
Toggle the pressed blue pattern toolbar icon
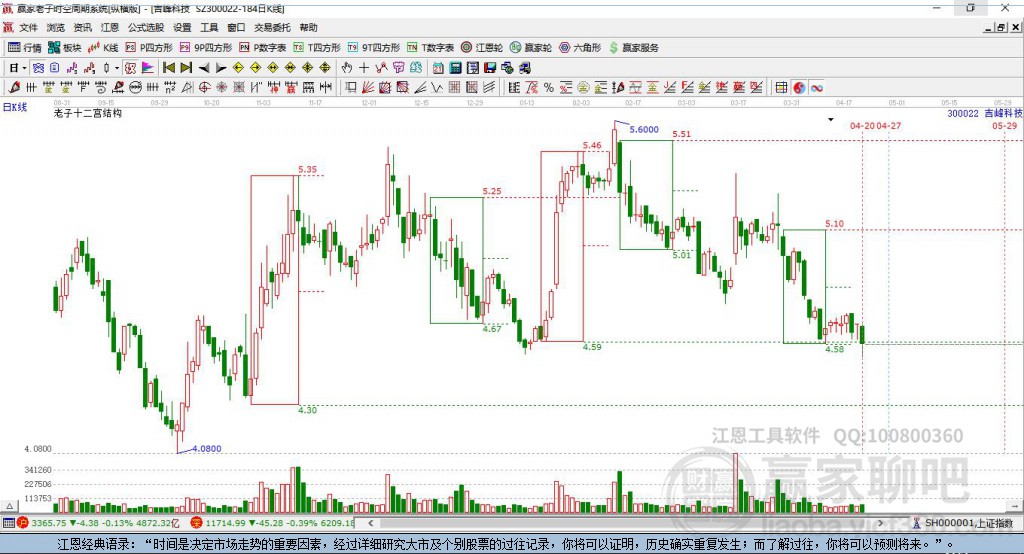click(38, 68)
